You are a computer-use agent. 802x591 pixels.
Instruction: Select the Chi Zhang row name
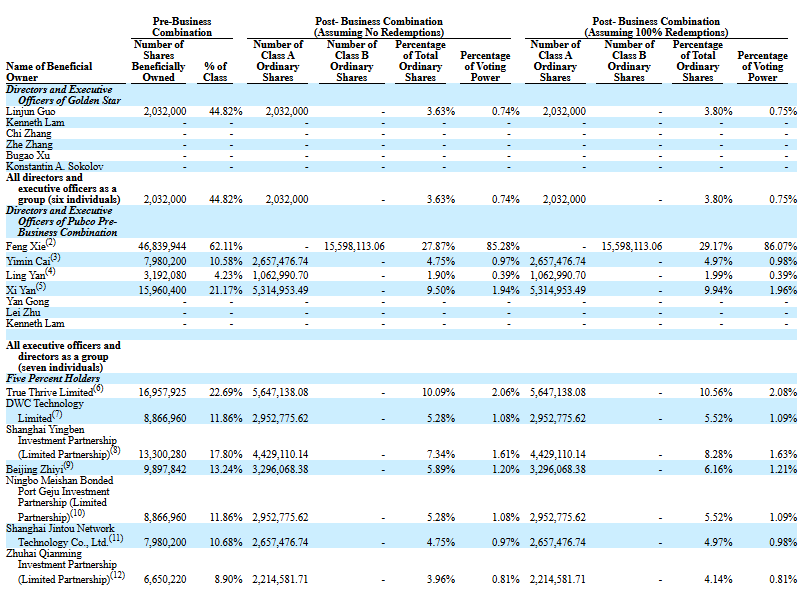click(x=29, y=134)
